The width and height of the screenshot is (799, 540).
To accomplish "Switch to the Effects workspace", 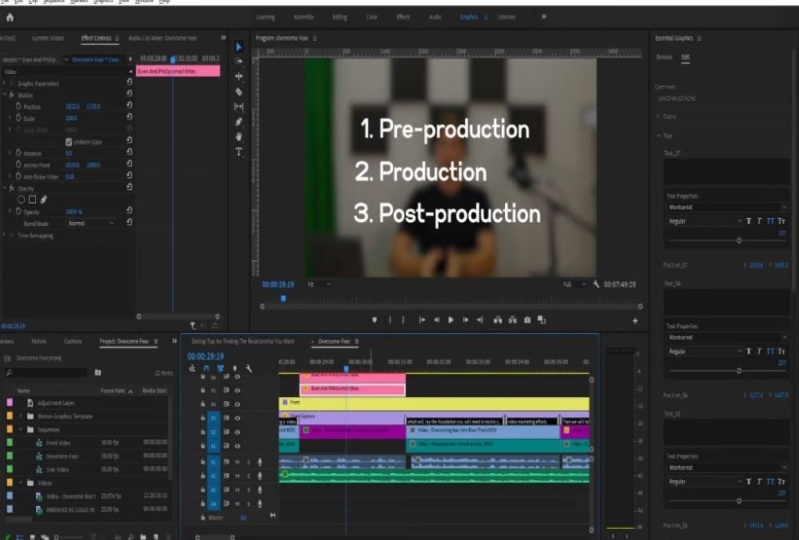I will pos(403,17).
